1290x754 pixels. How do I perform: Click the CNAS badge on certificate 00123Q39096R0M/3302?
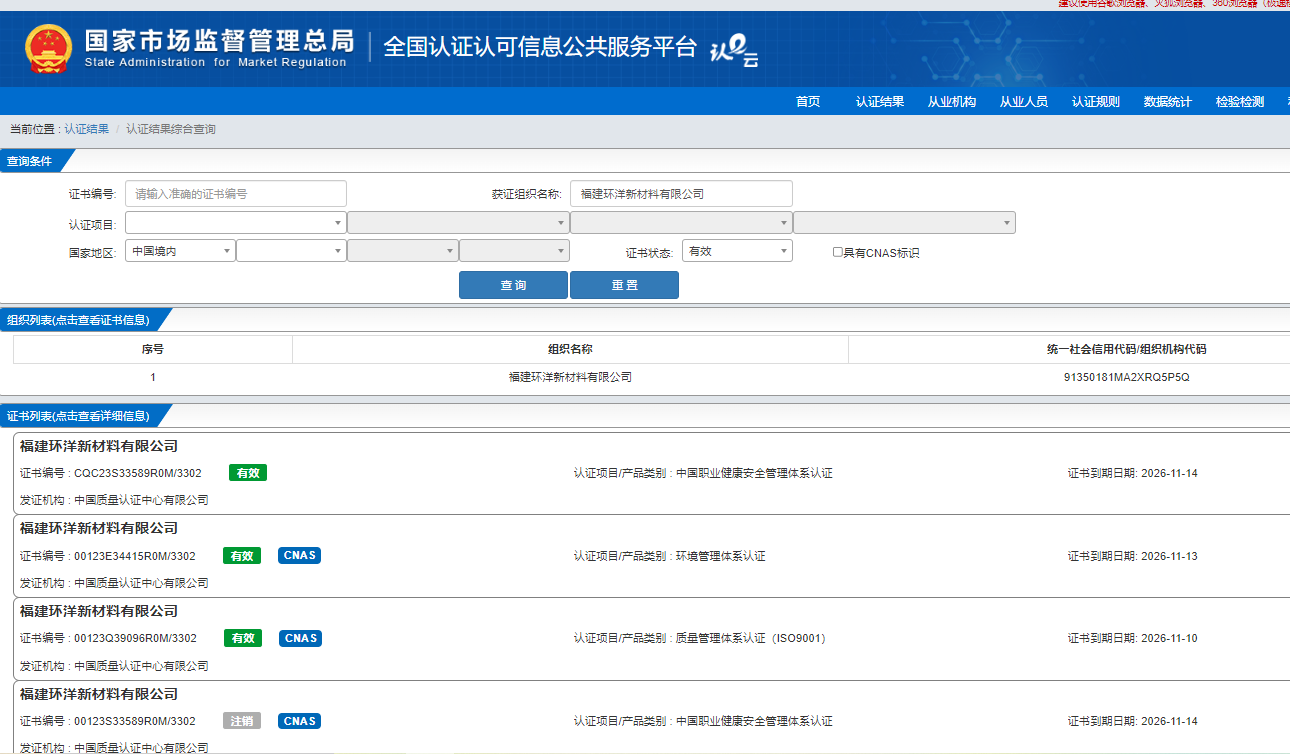click(299, 638)
